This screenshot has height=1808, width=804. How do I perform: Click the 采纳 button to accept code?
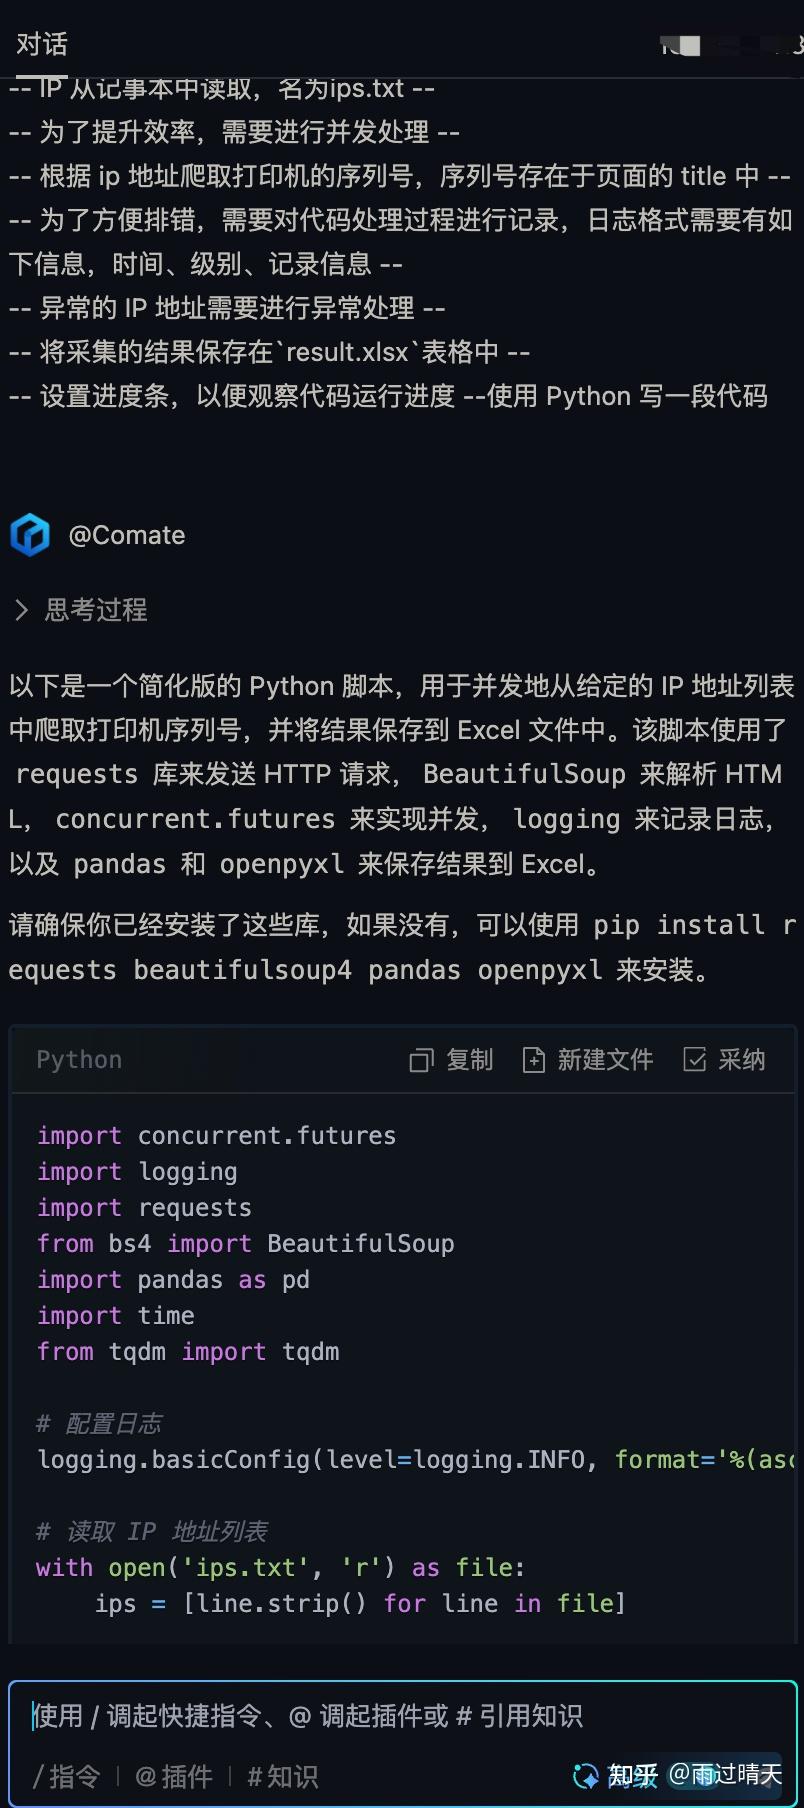coord(741,1060)
